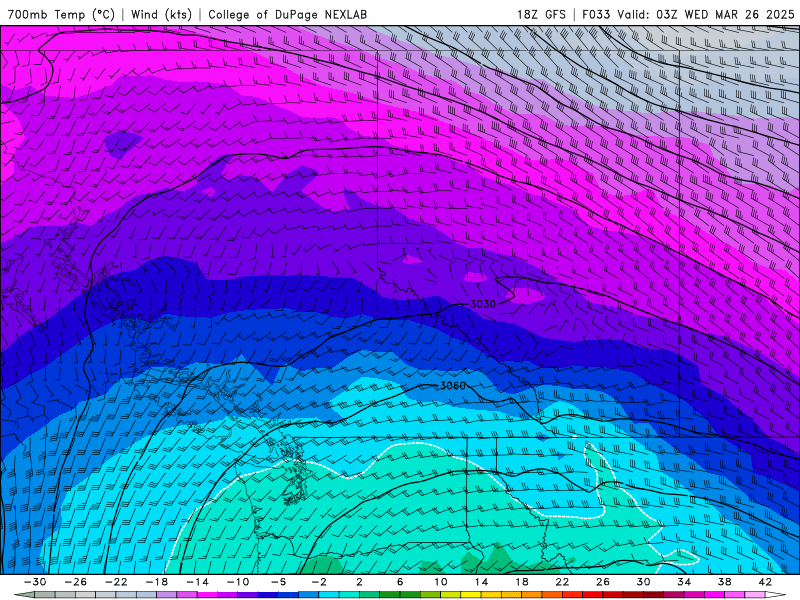This screenshot has height=600, width=800.
Task: Click the F033 forecast hour label
Action: tap(596, 14)
